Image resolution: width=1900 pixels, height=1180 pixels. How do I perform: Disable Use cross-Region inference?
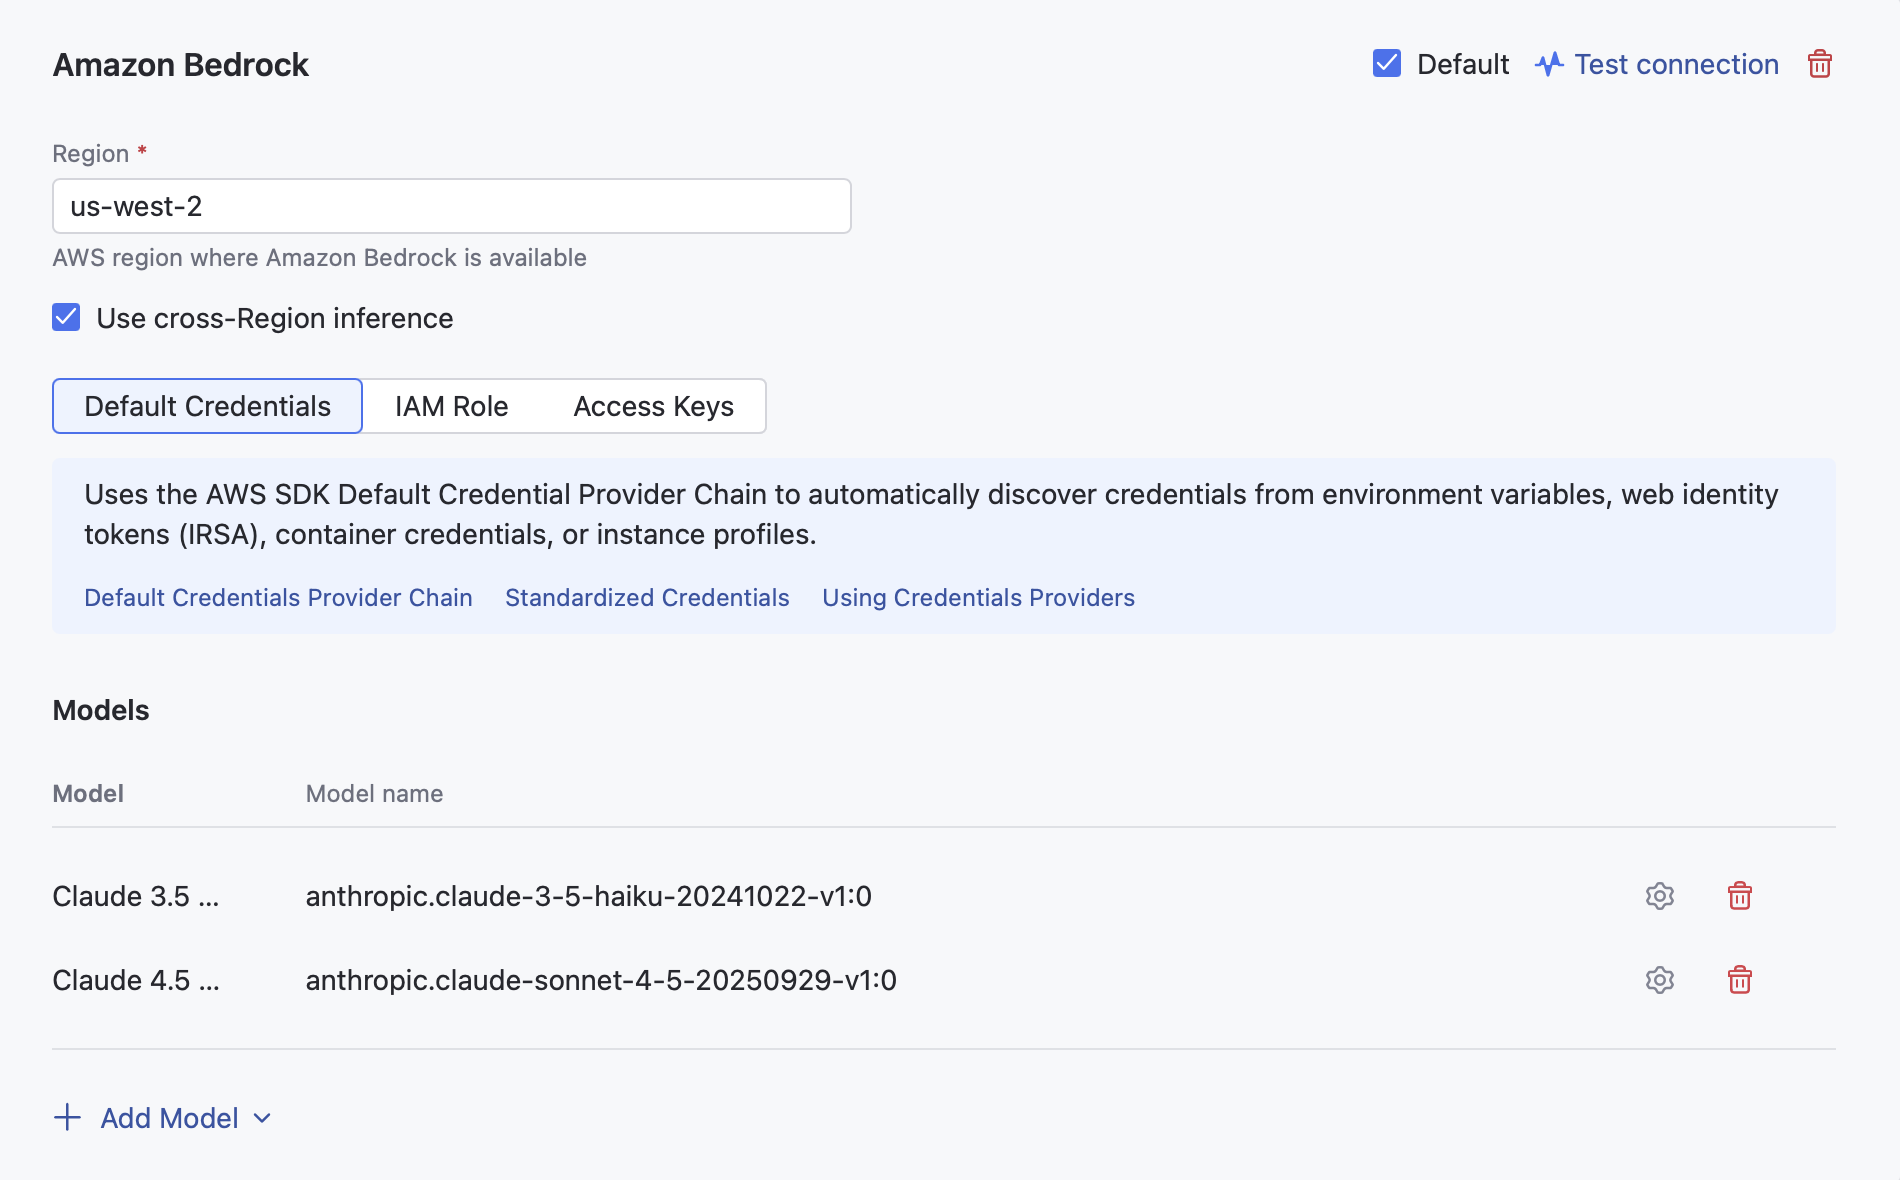click(x=66, y=317)
